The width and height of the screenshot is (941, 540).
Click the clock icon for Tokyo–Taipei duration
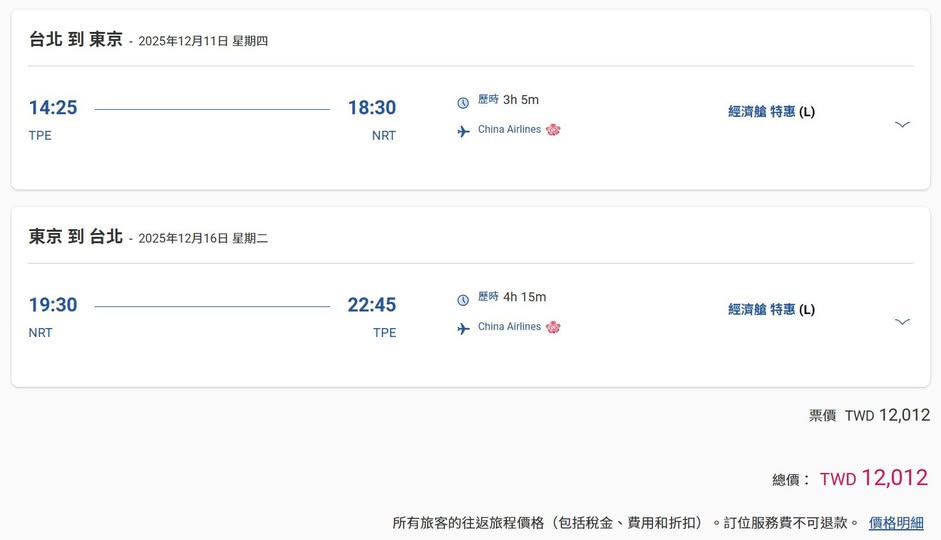463,300
